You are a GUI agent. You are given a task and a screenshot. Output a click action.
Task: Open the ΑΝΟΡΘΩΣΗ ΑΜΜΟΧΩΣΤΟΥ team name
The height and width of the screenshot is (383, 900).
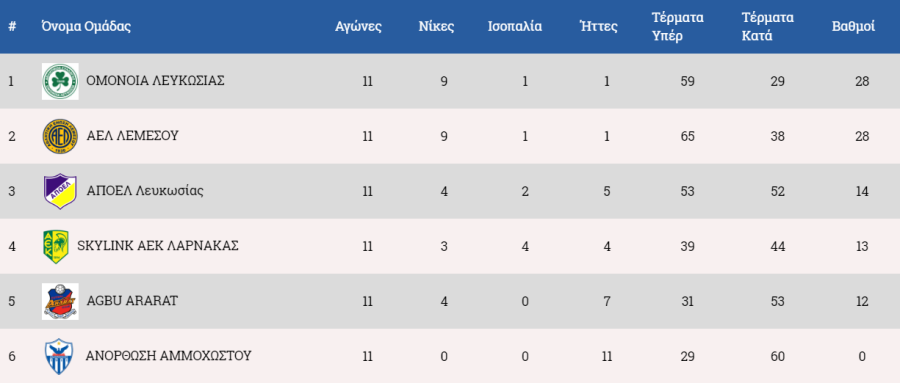pyautogui.click(x=169, y=356)
